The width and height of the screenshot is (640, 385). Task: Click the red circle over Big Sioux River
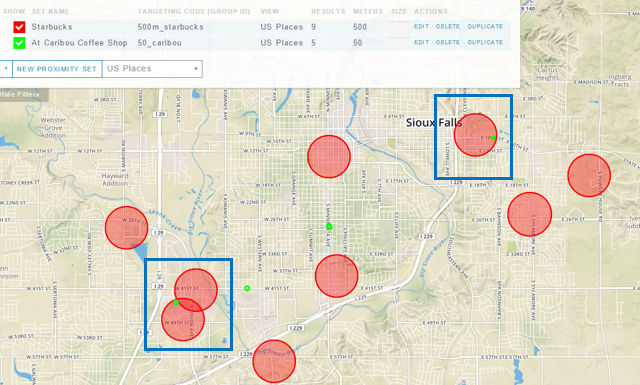pyautogui.click(x=274, y=361)
